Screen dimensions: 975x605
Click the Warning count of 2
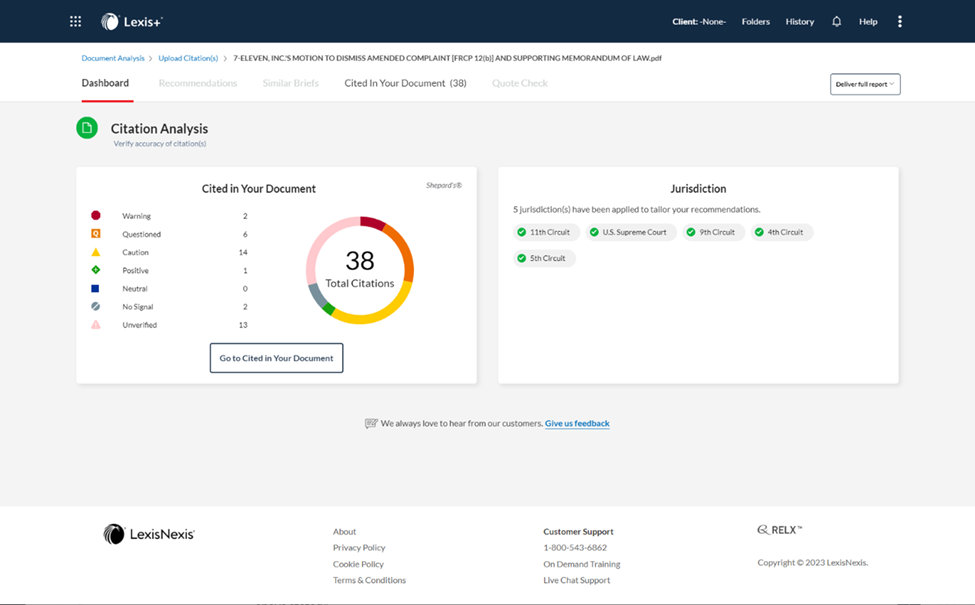[x=245, y=216]
